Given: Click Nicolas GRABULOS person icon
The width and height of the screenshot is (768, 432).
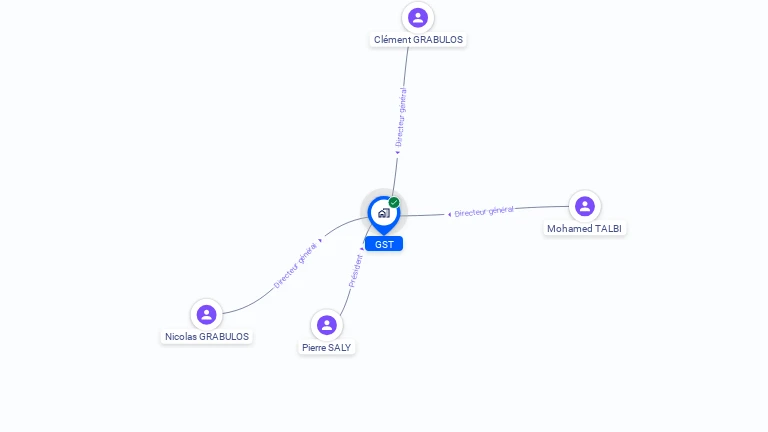Looking at the screenshot, I should (207, 314).
